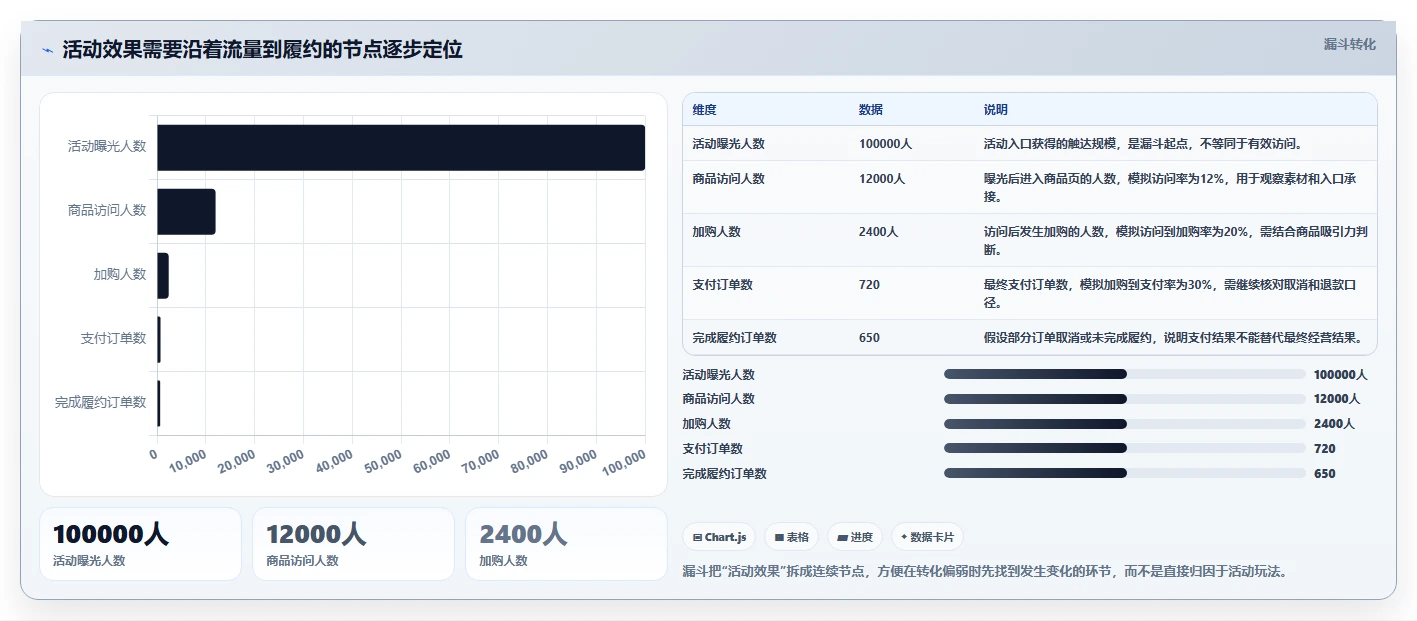Open the 100000人 活动曝光人数 data card
This screenshot has height=621, width=1417.
coord(140,544)
